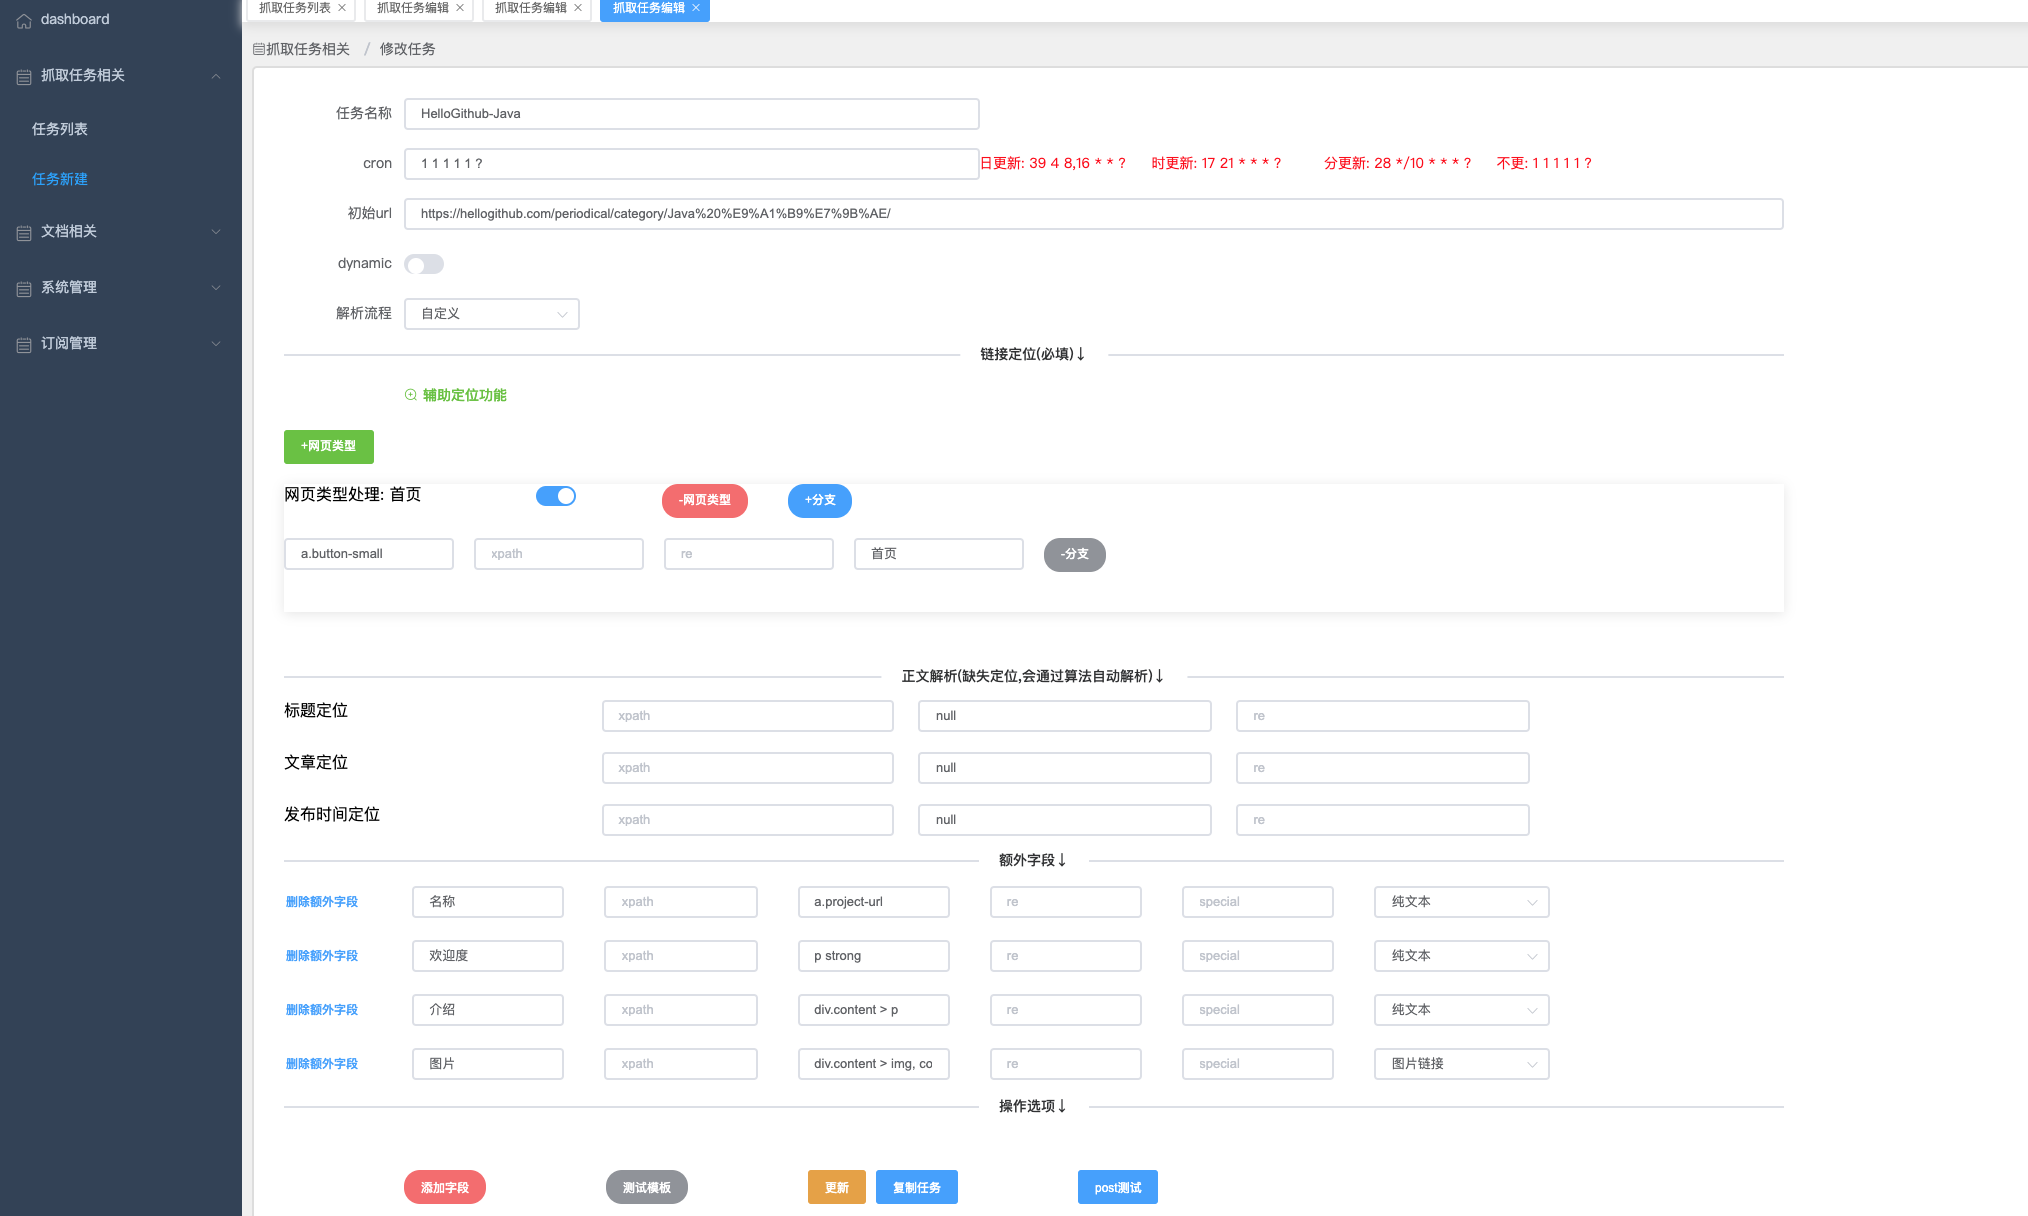Click the 抓取任务相关 sidebar list icon
This screenshot has width=2028, height=1216.
[x=24, y=77]
